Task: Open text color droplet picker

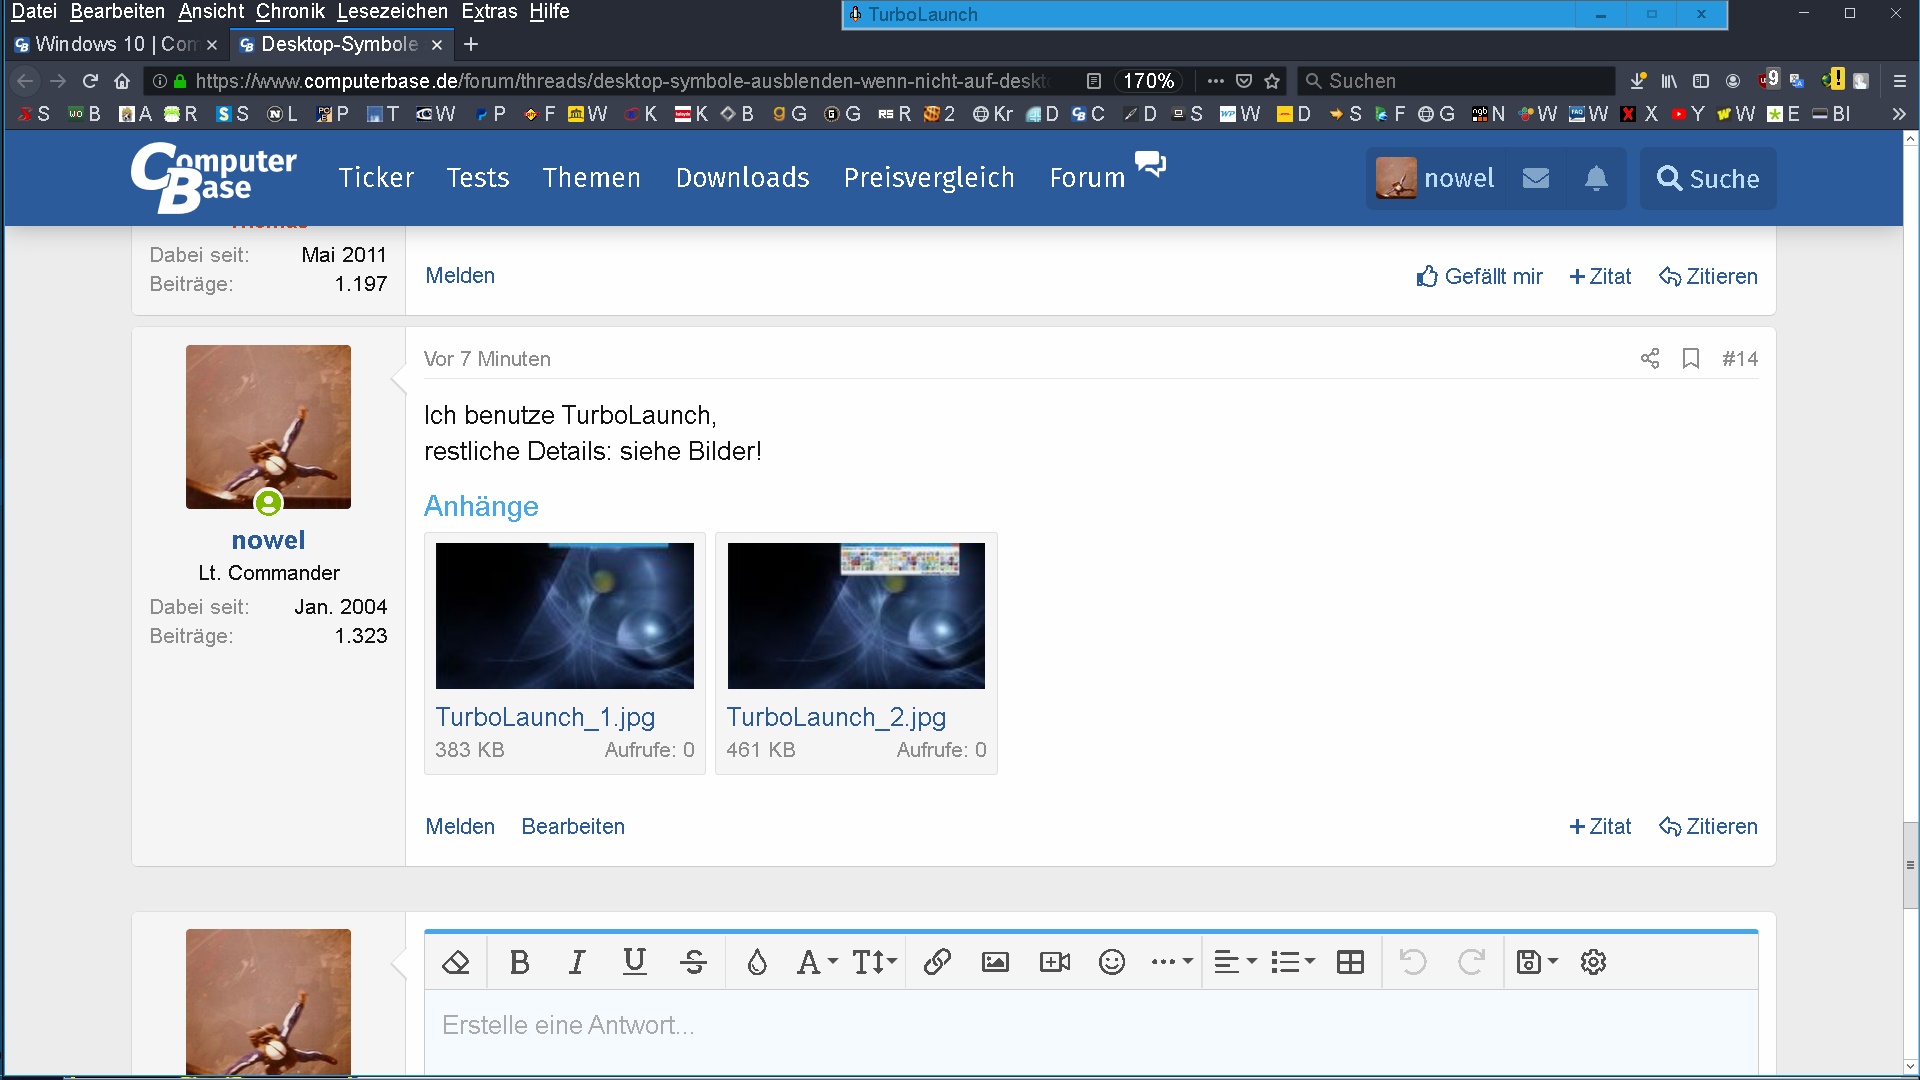Action: (757, 962)
